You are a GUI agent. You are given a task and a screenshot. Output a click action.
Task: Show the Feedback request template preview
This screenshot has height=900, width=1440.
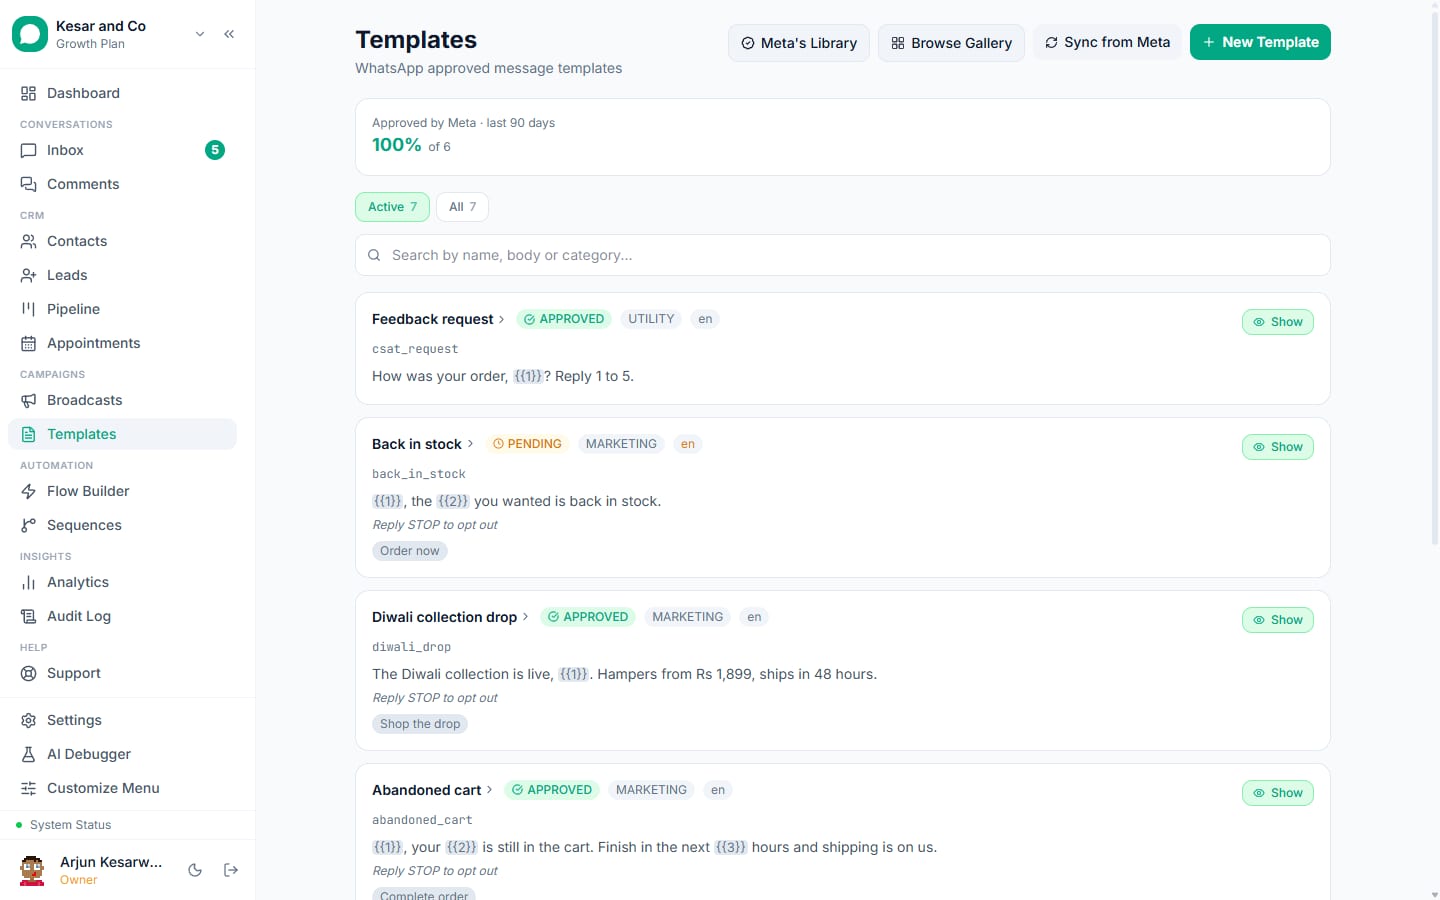(1277, 322)
